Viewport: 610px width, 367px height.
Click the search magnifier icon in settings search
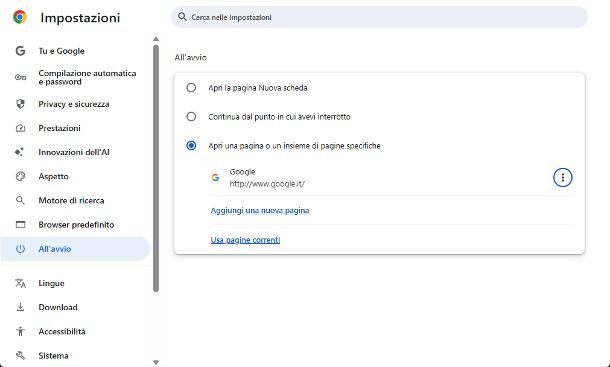(182, 17)
